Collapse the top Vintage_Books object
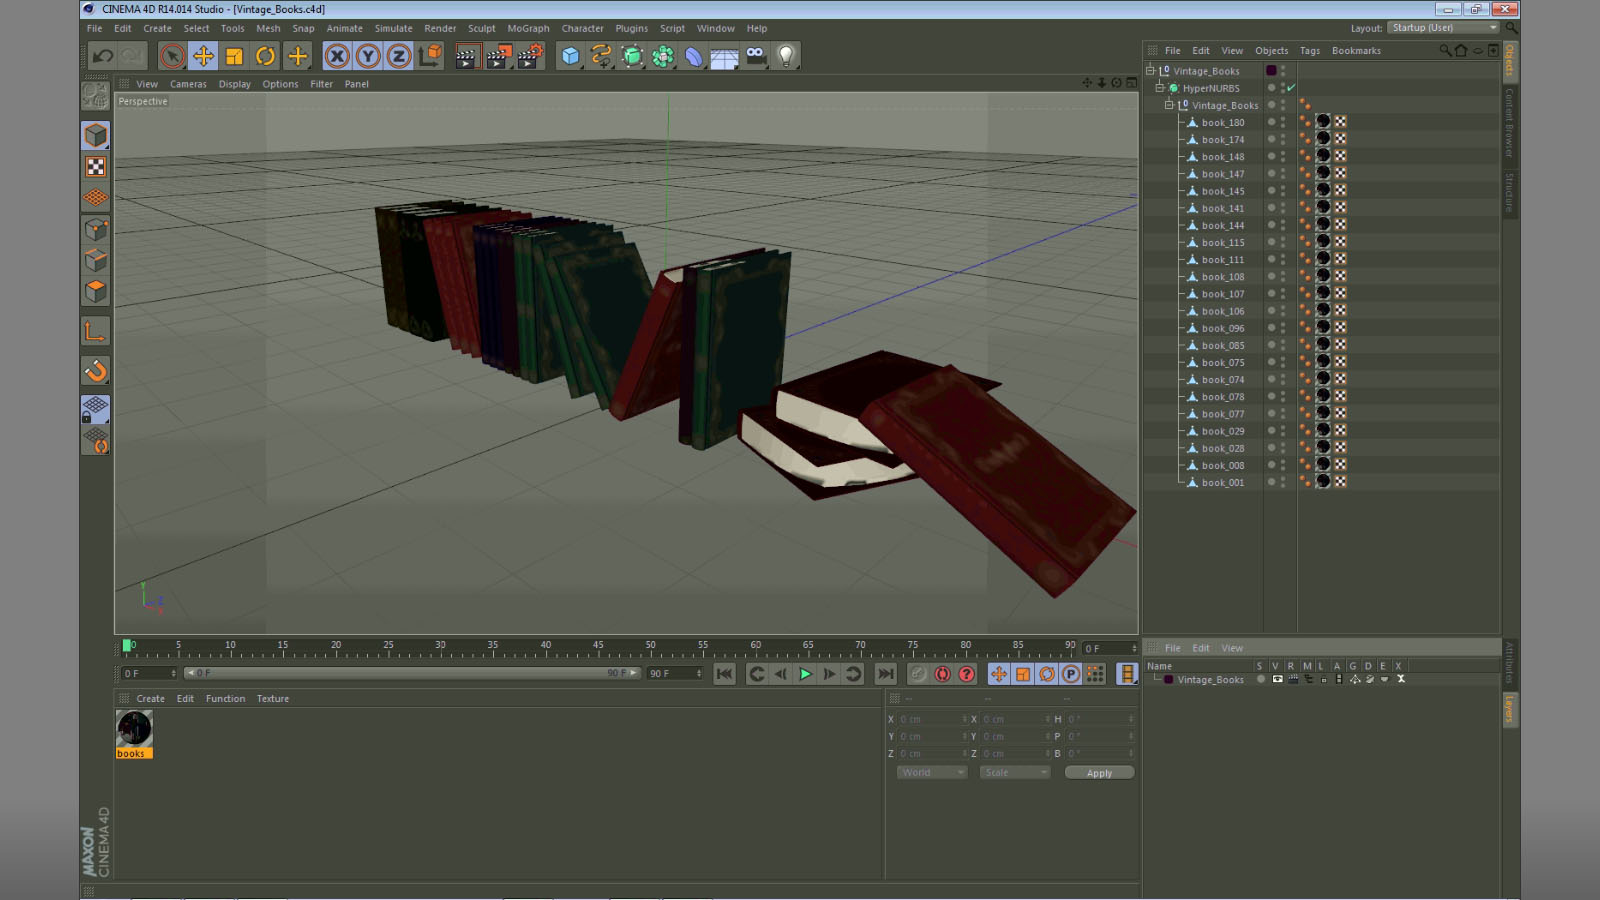Screen dimensions: 1600x900 [x=1150, y=71]
